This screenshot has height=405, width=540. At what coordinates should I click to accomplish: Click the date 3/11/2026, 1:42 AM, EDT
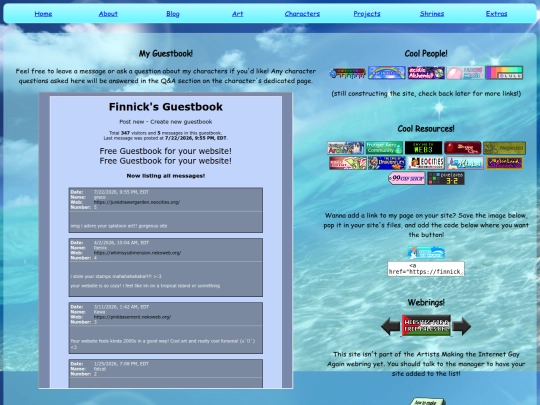121,307
